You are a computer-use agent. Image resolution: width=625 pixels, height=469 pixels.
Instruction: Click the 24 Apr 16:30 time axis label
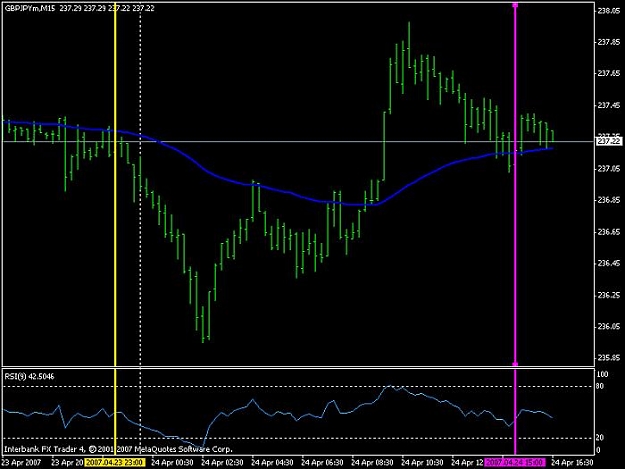click(572, 463)
